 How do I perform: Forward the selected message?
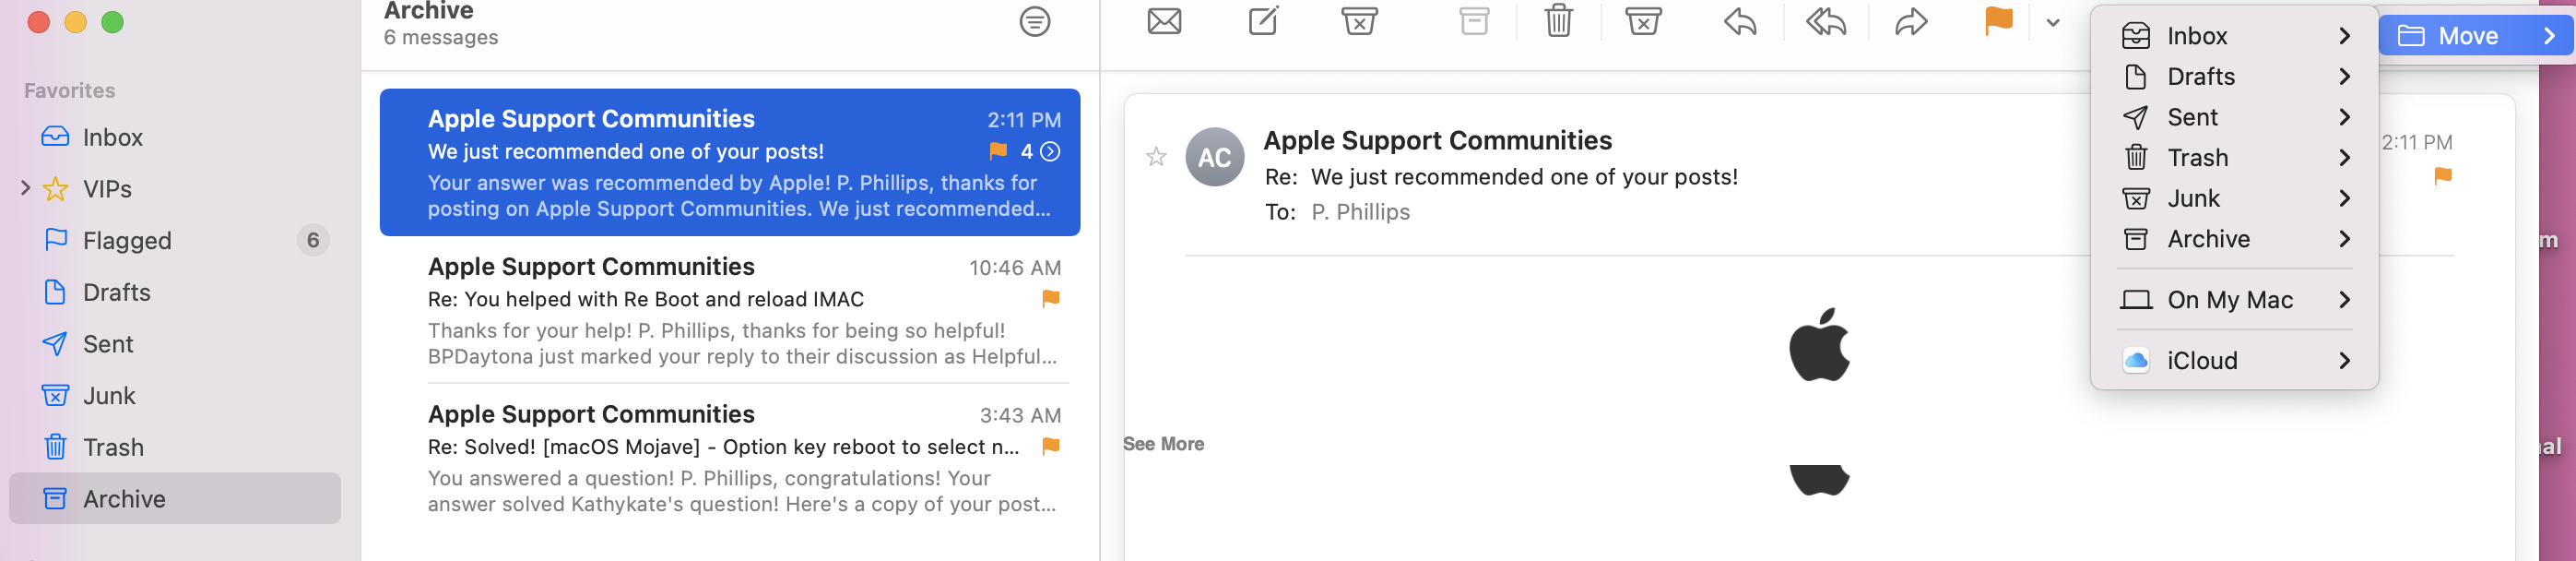click(1911, 21)
